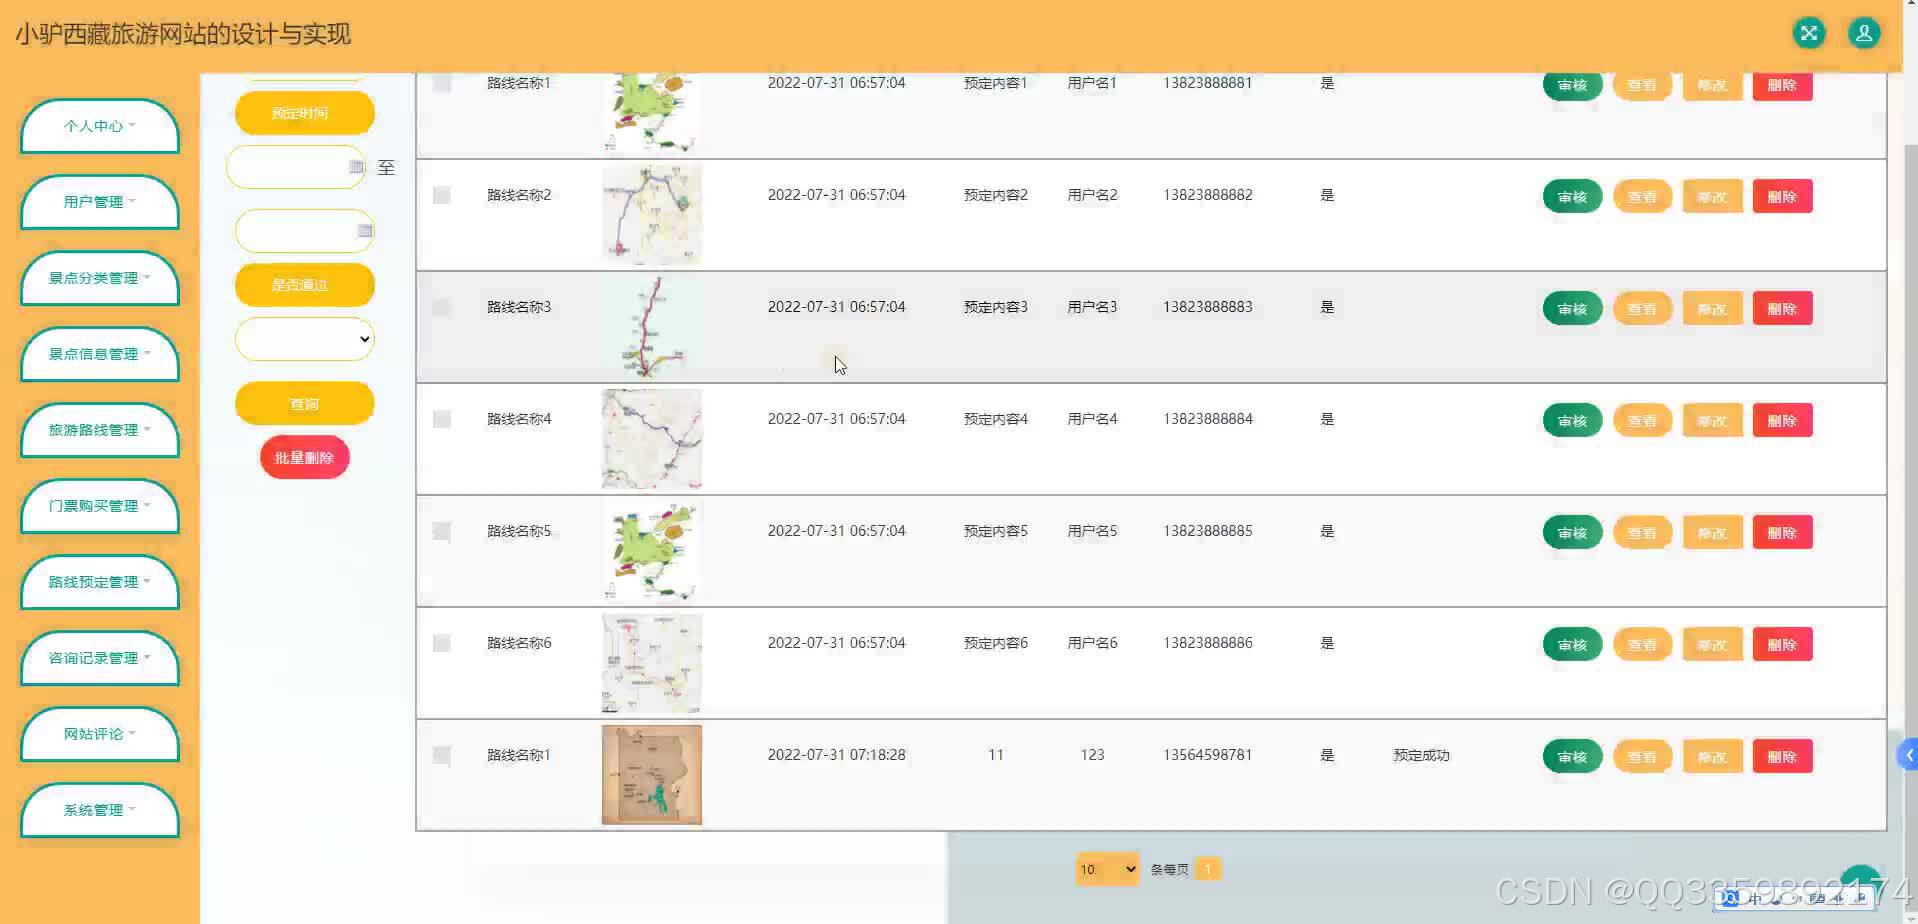Click the blue arrow tab on right edge
This screenshot has width=1918, height=924.
click(1908, 755)
